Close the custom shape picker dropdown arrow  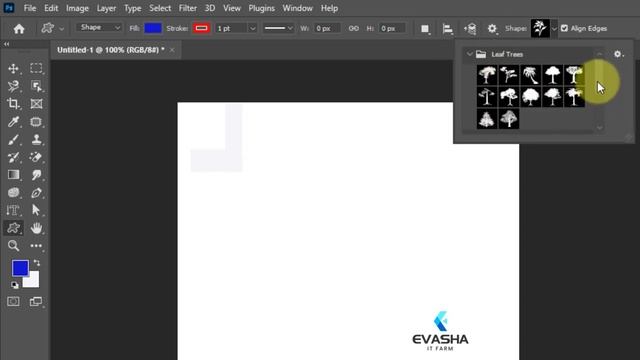tap(554, 29)
